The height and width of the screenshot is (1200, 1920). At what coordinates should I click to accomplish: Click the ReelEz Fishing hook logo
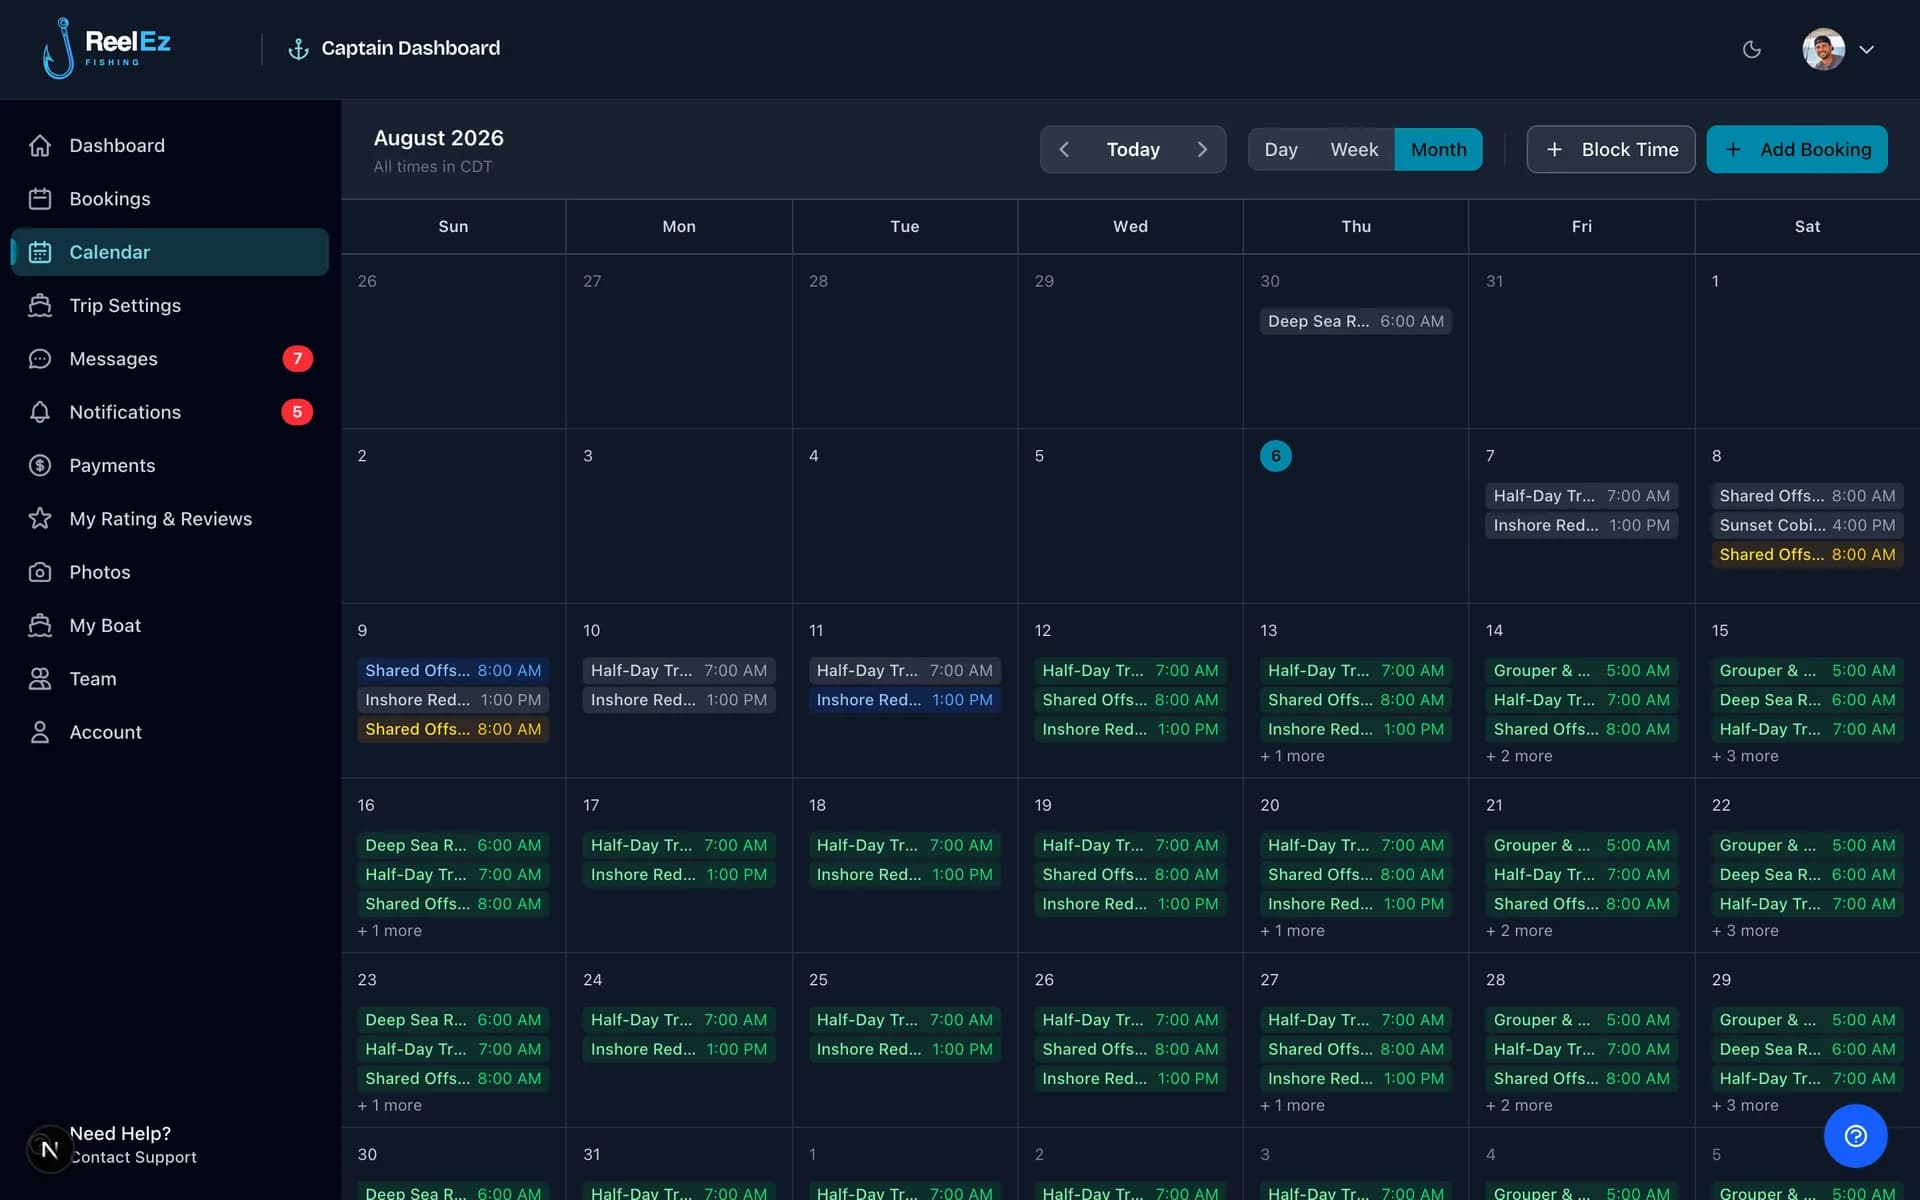pos(106,48)
